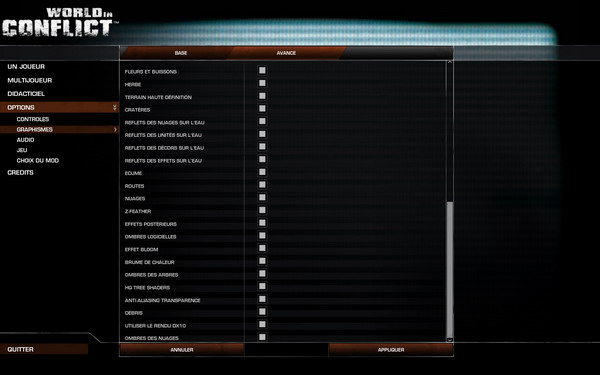
Task: Click the vertical scrollbar thumb
Action: [x=450, y=269]
